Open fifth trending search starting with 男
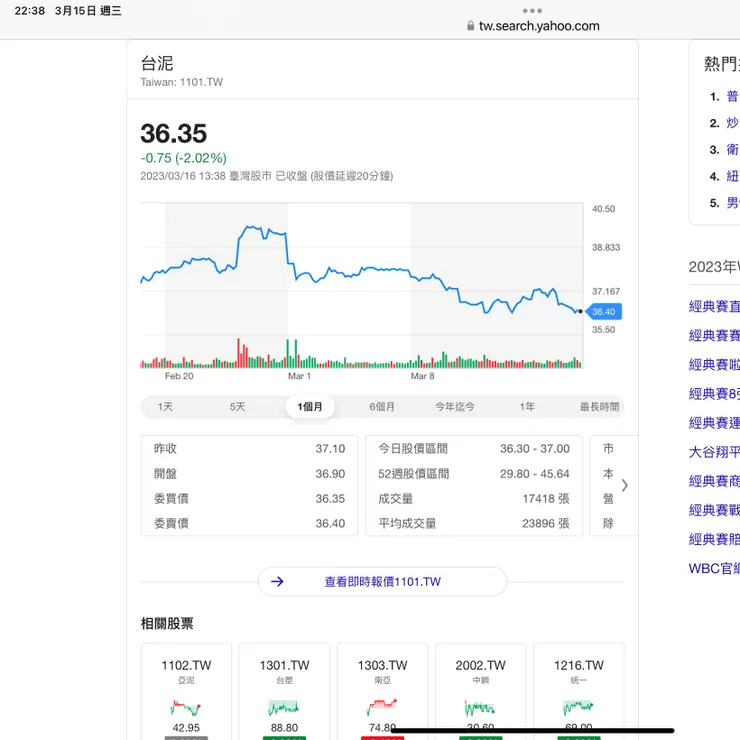 [732, 203]
